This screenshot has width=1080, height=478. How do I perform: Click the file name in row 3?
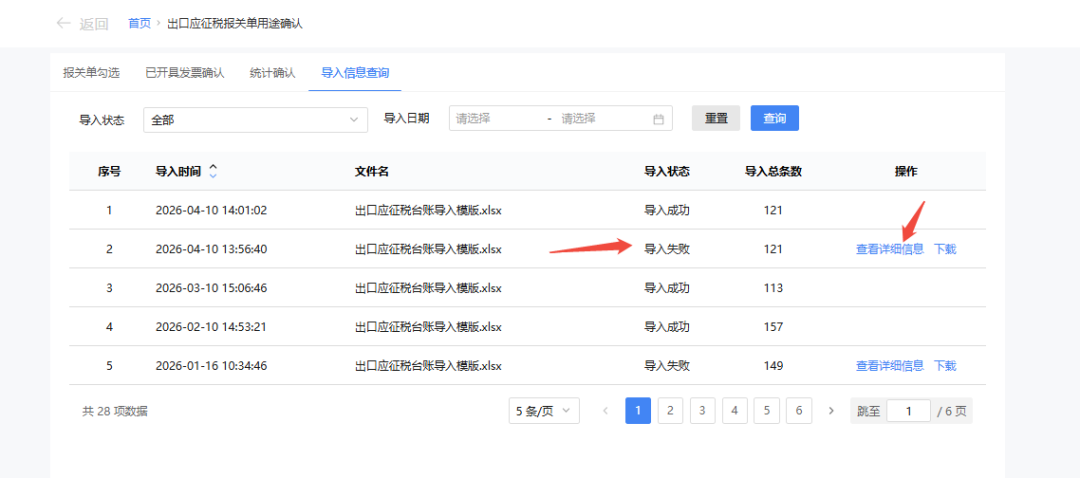pyautogui.click(x=428, y=288)
